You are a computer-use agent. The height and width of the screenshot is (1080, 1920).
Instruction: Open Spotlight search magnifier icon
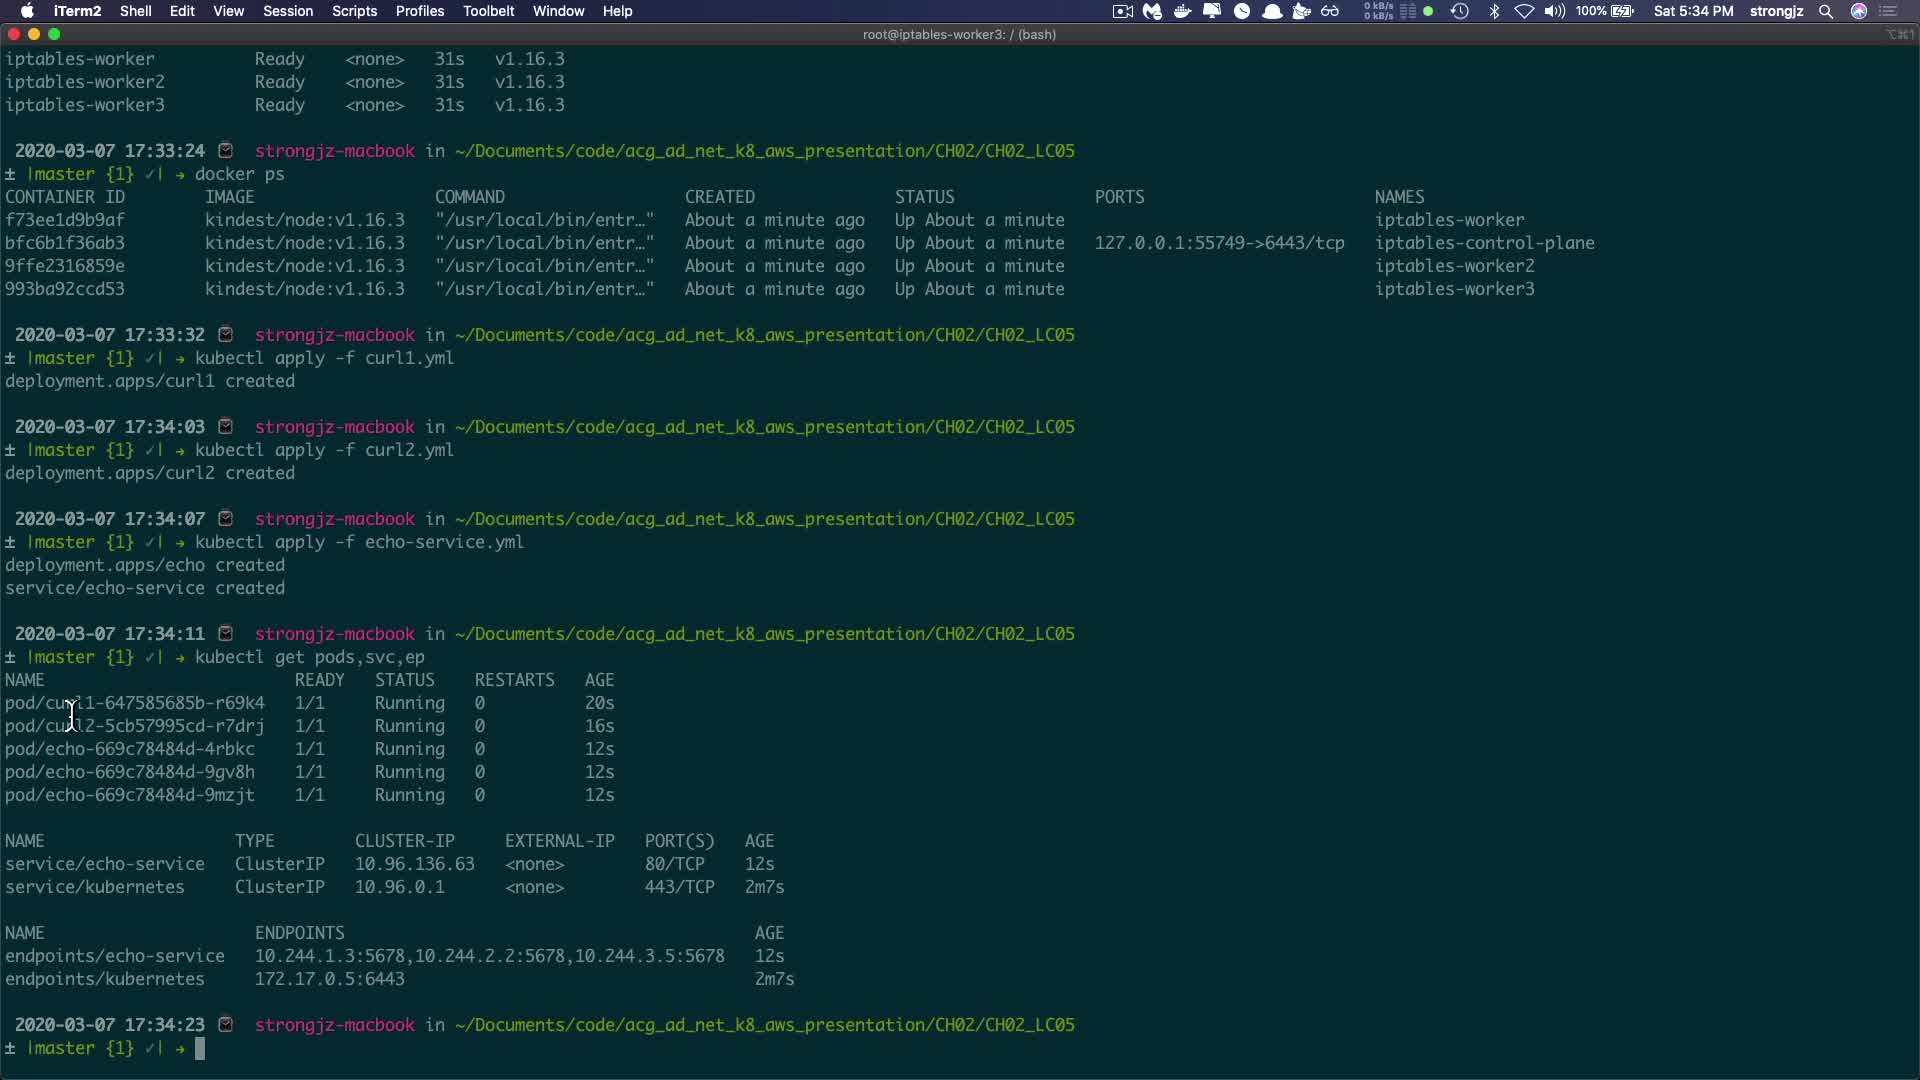1826,11
